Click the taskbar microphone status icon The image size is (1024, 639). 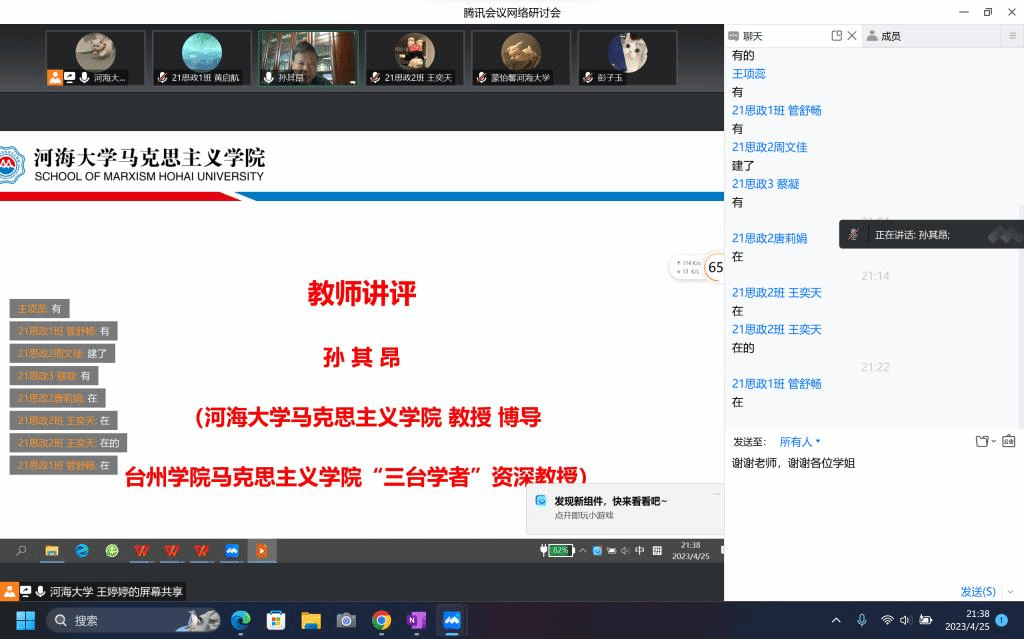click(x=862, y=620)
